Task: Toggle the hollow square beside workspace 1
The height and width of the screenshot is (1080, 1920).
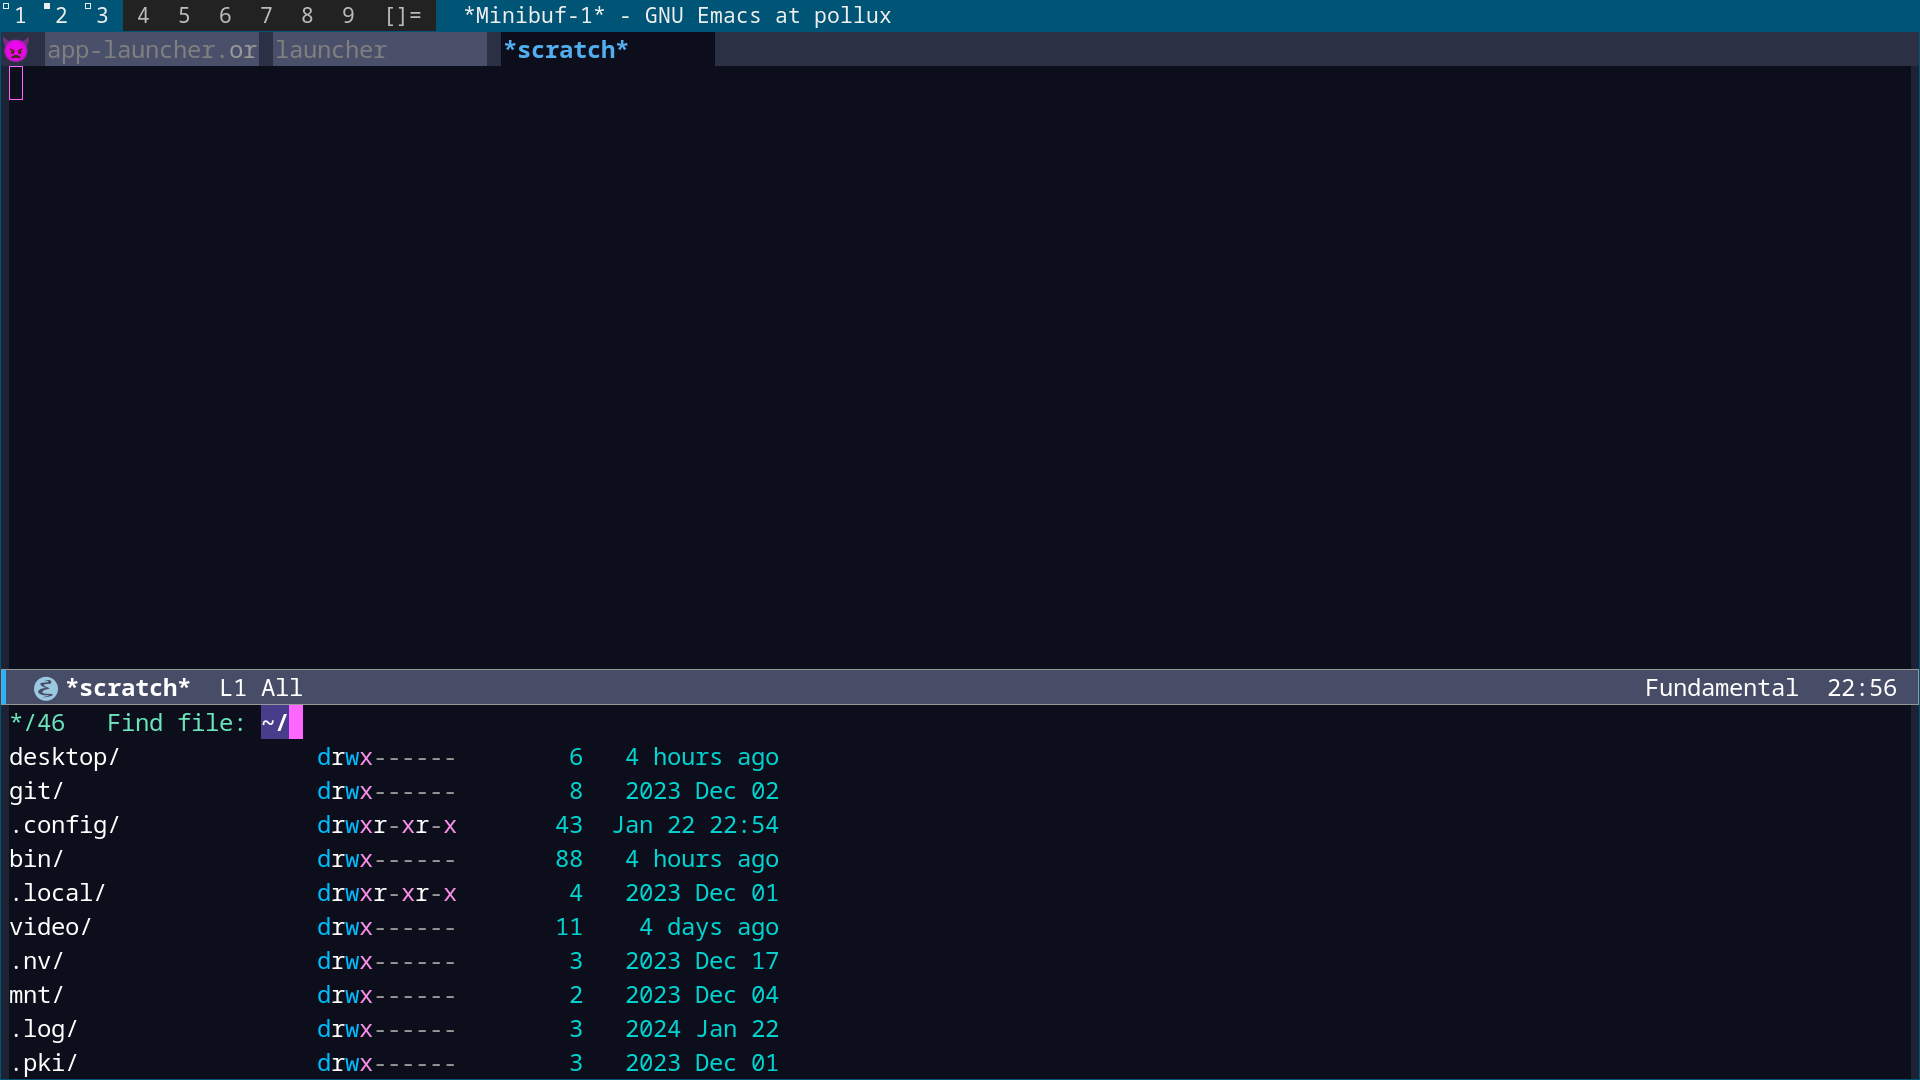Action: (8, 9)
